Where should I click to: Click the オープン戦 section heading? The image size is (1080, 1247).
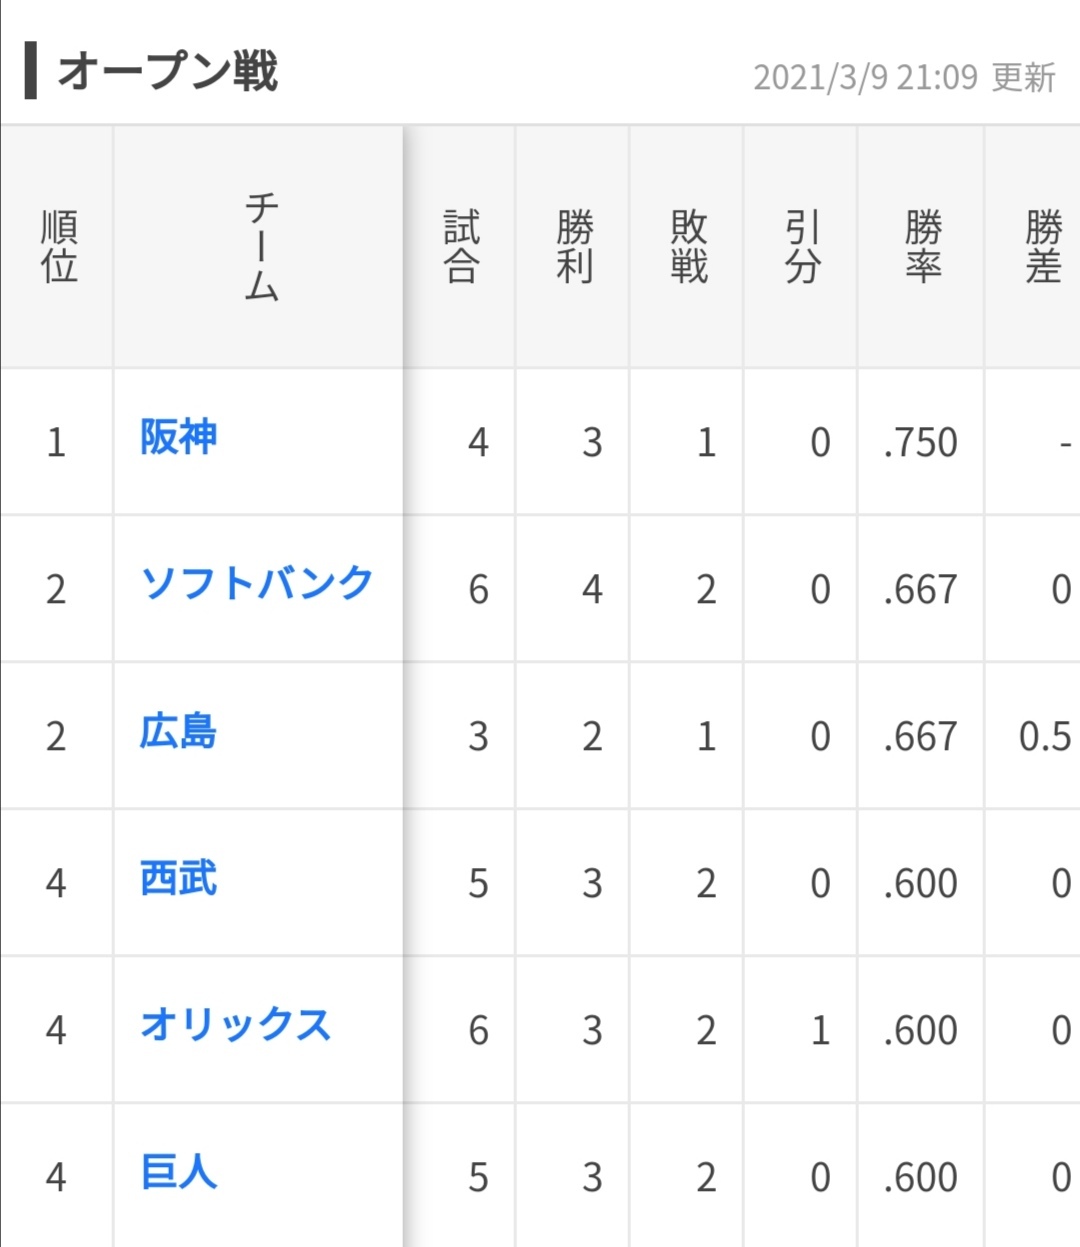[x=167, y=72]
